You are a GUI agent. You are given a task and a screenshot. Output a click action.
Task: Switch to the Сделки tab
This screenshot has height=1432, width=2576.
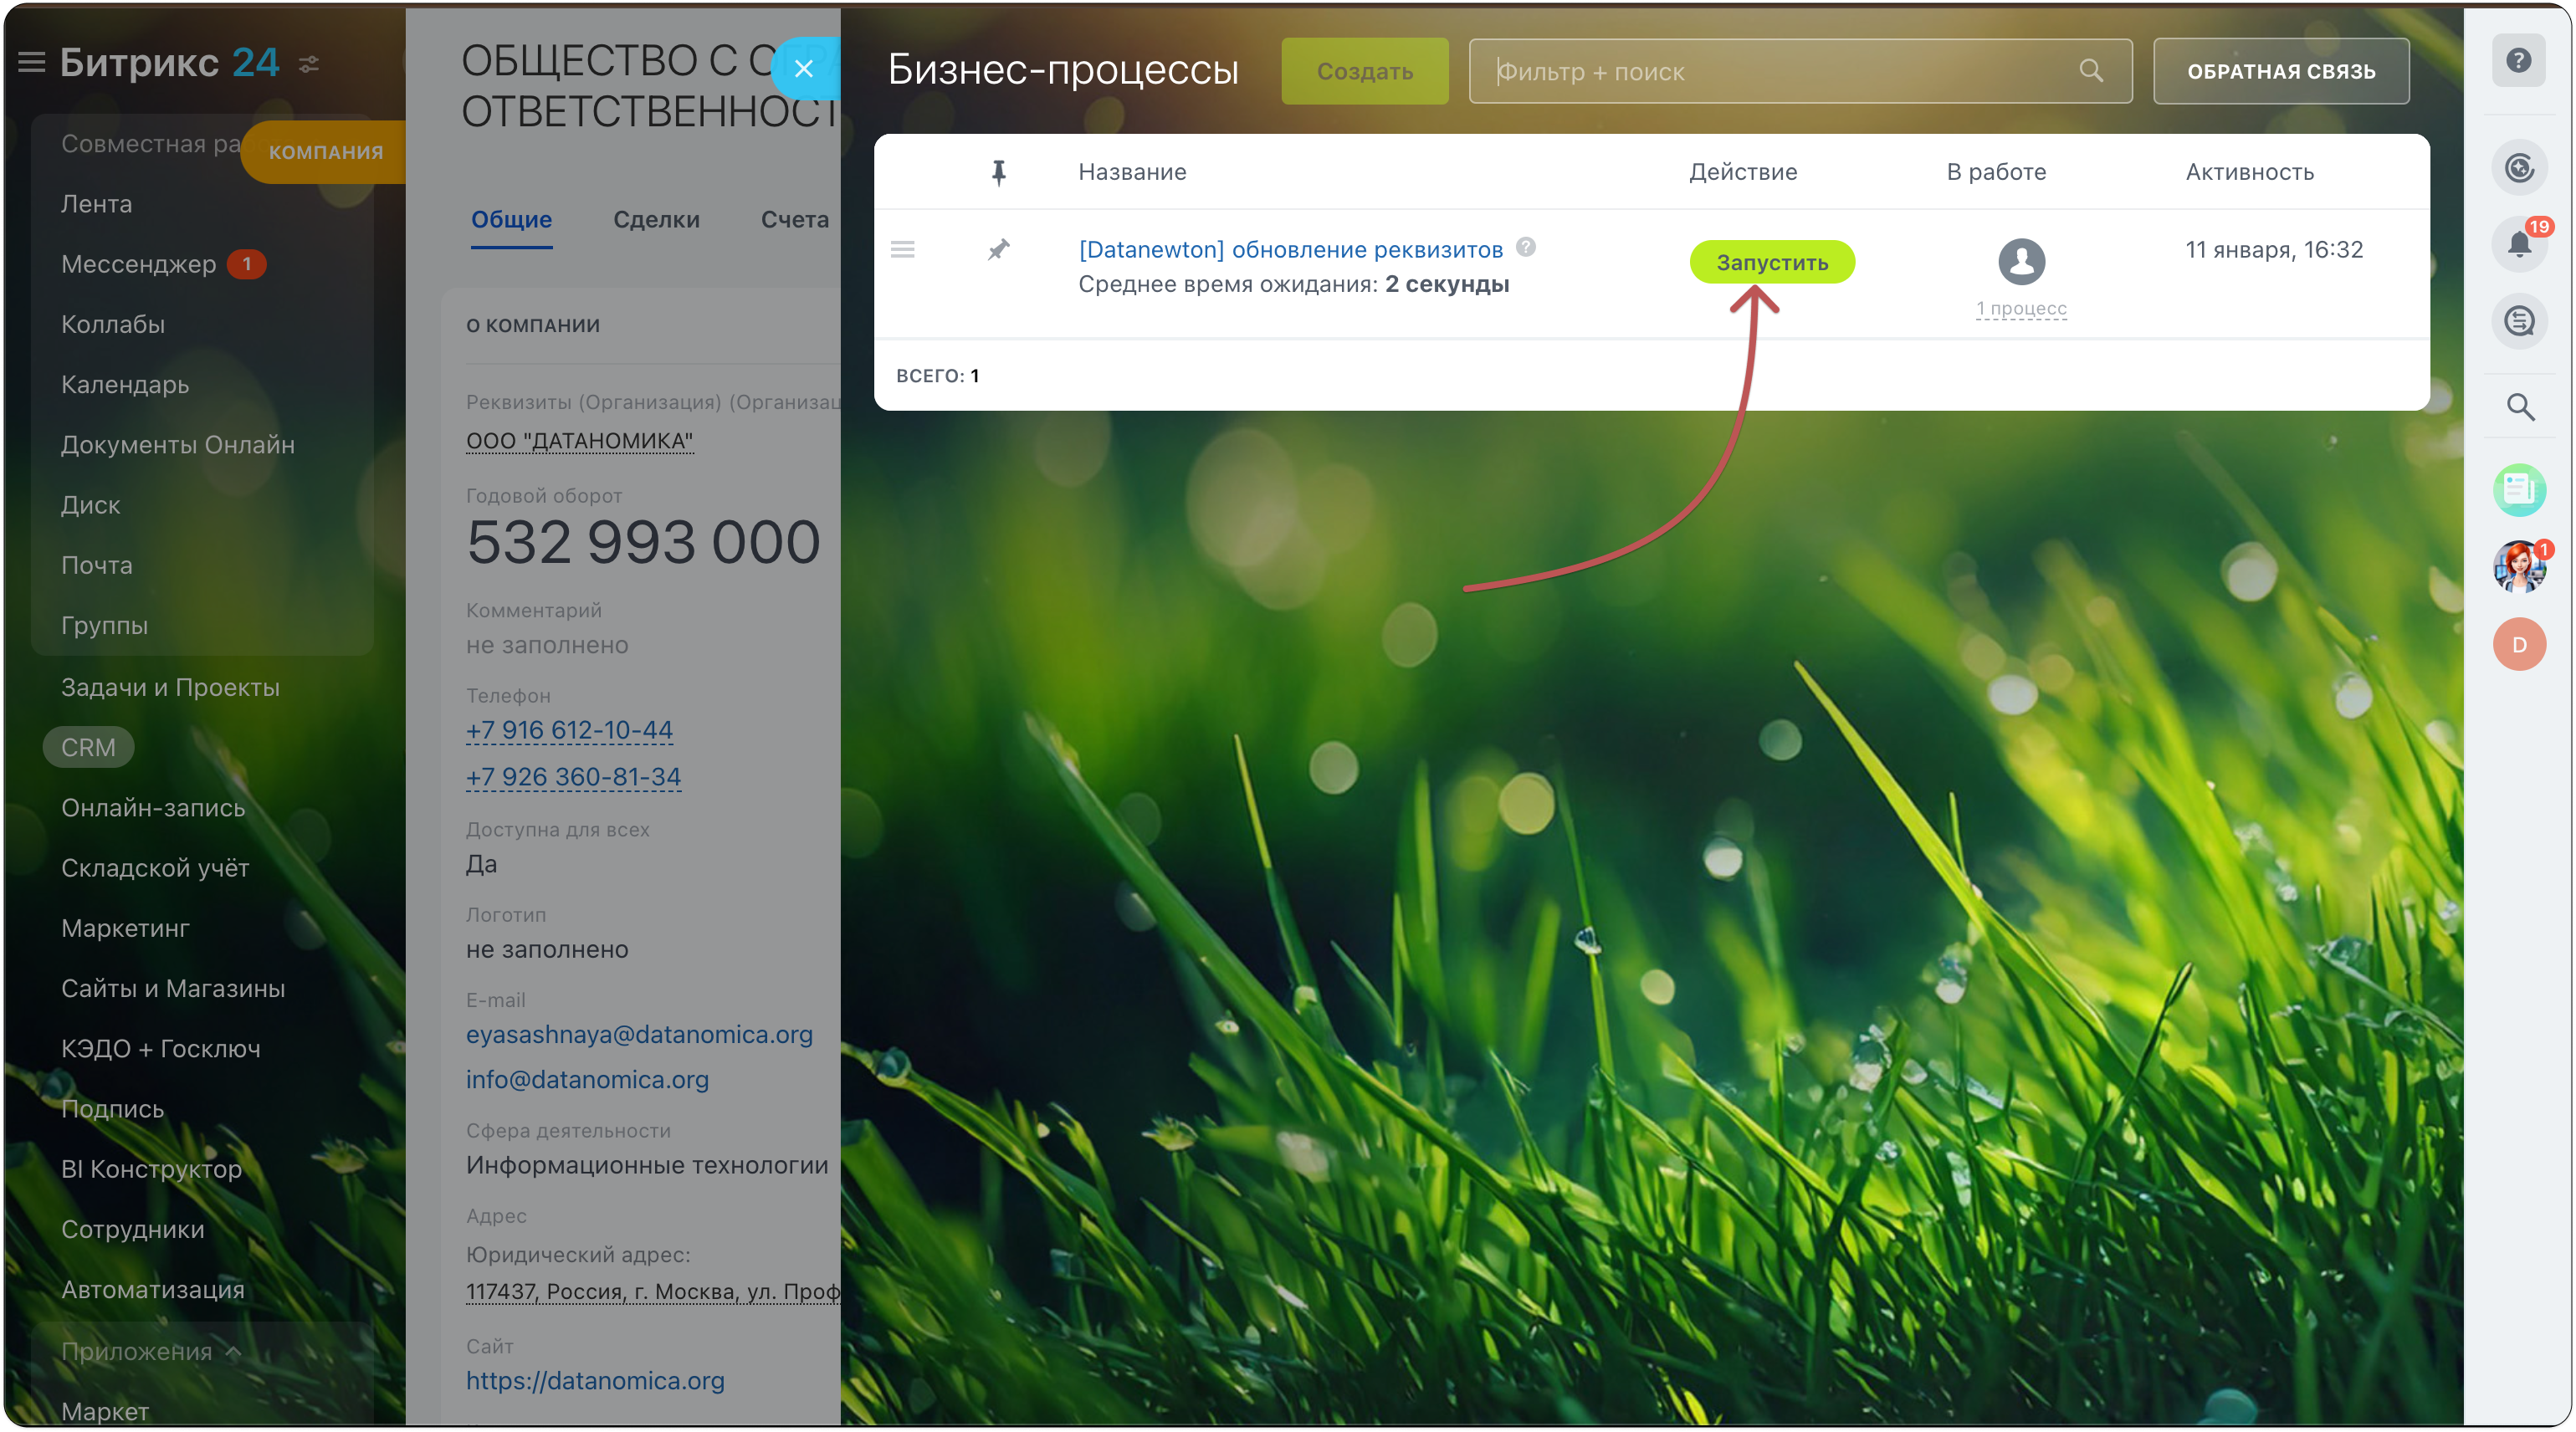656,219
